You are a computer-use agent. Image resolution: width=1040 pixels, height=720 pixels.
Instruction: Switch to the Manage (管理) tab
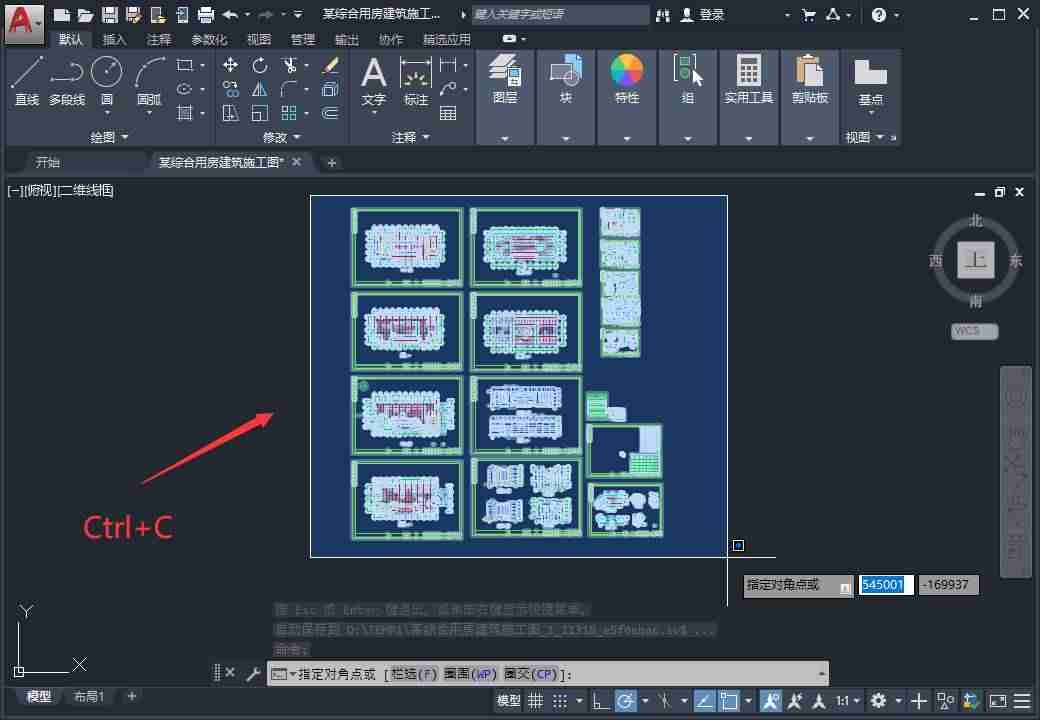(303, 40)
